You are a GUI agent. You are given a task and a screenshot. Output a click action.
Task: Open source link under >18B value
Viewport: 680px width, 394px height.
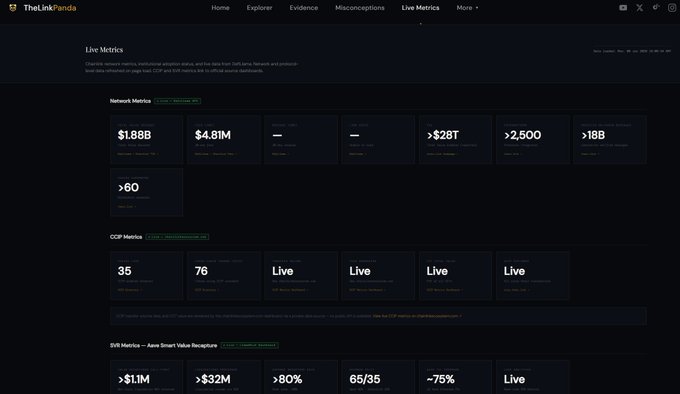(590, 154)
